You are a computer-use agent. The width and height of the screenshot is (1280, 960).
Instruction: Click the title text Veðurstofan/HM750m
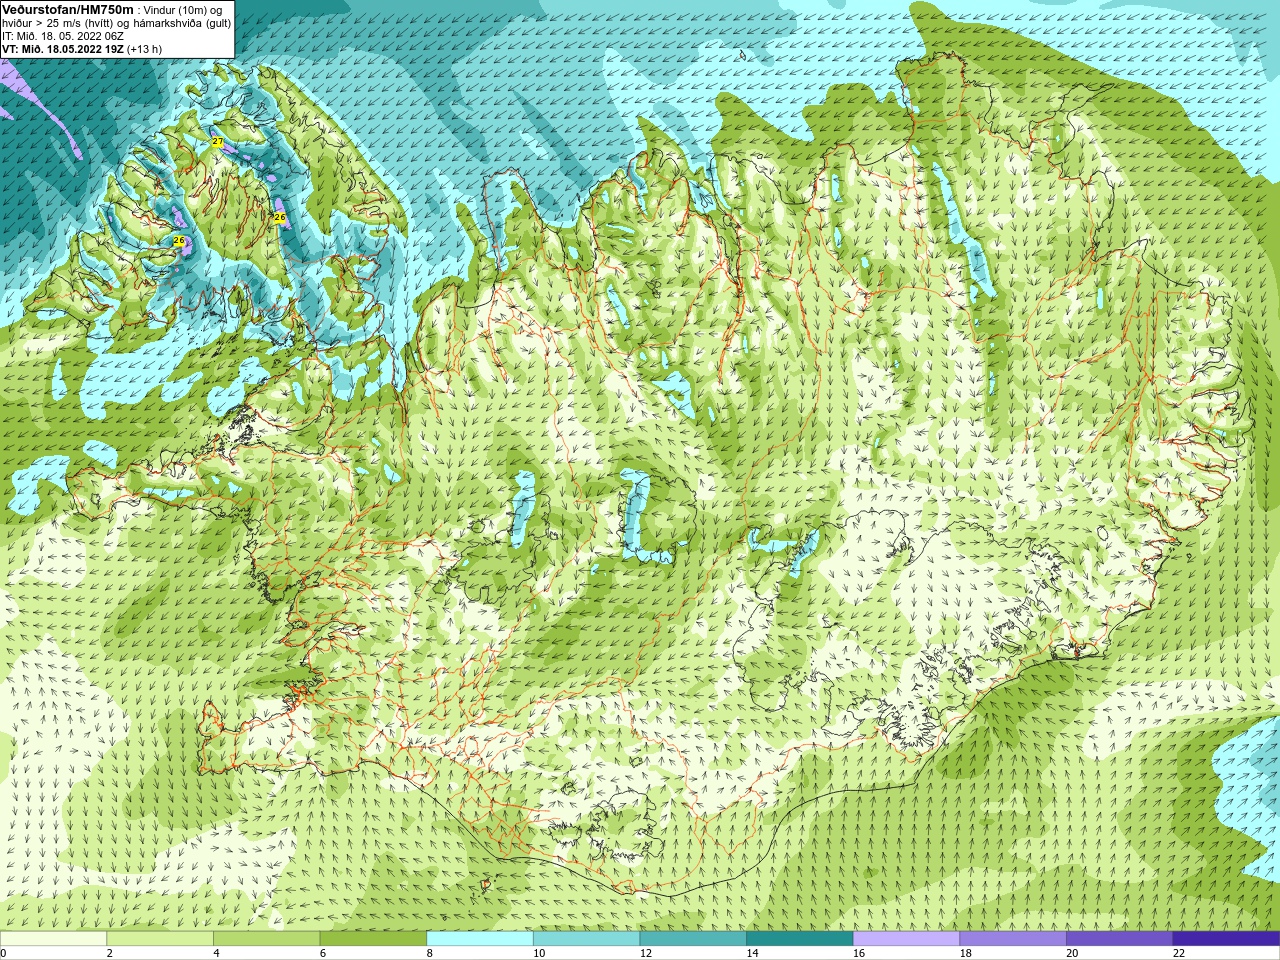[68, 9]
